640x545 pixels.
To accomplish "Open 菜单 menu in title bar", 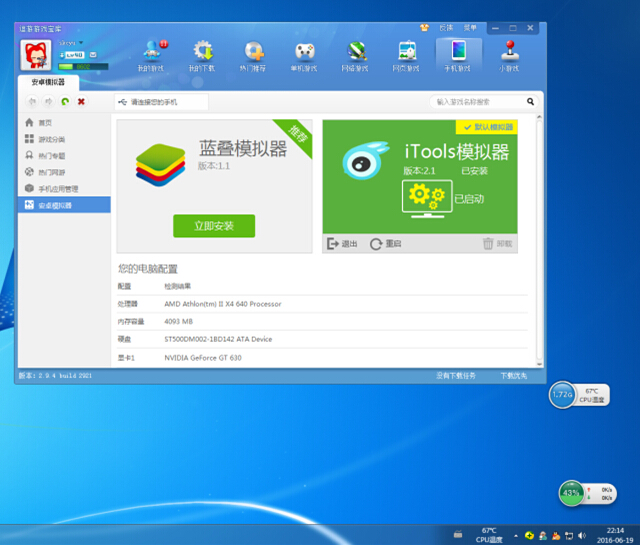I will [470, 28].
